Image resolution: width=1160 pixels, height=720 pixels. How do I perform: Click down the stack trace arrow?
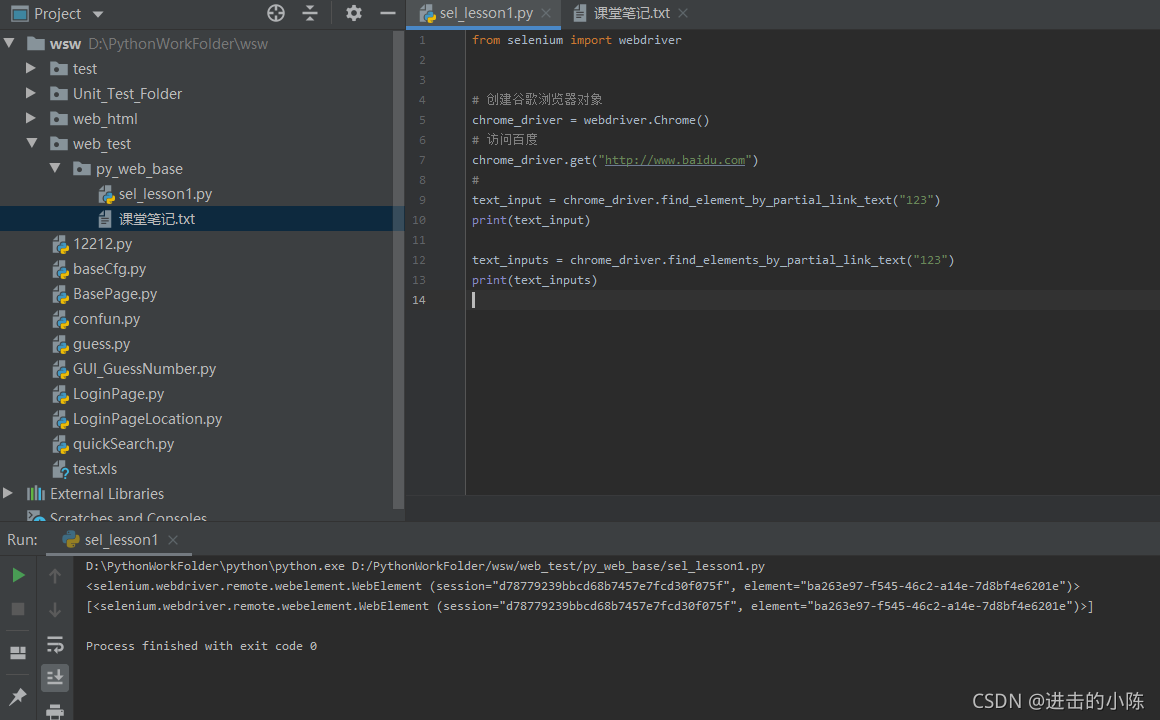click(x=55, y=609)
